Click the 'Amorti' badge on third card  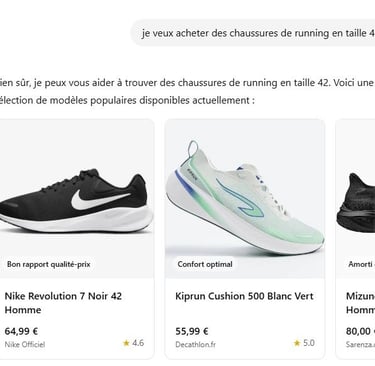pyautogui.click(x=360, y=264)
